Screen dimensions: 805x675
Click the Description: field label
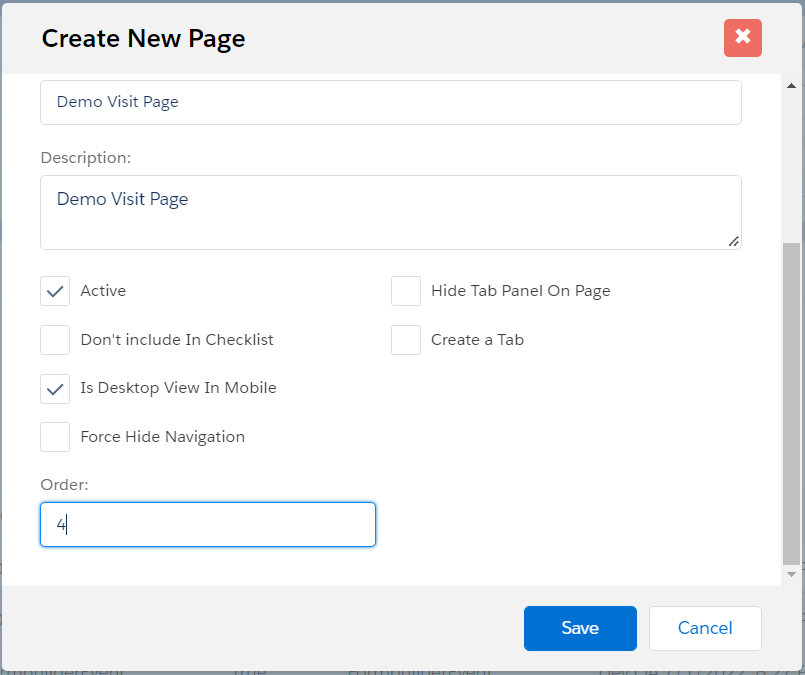pos(85,158)
